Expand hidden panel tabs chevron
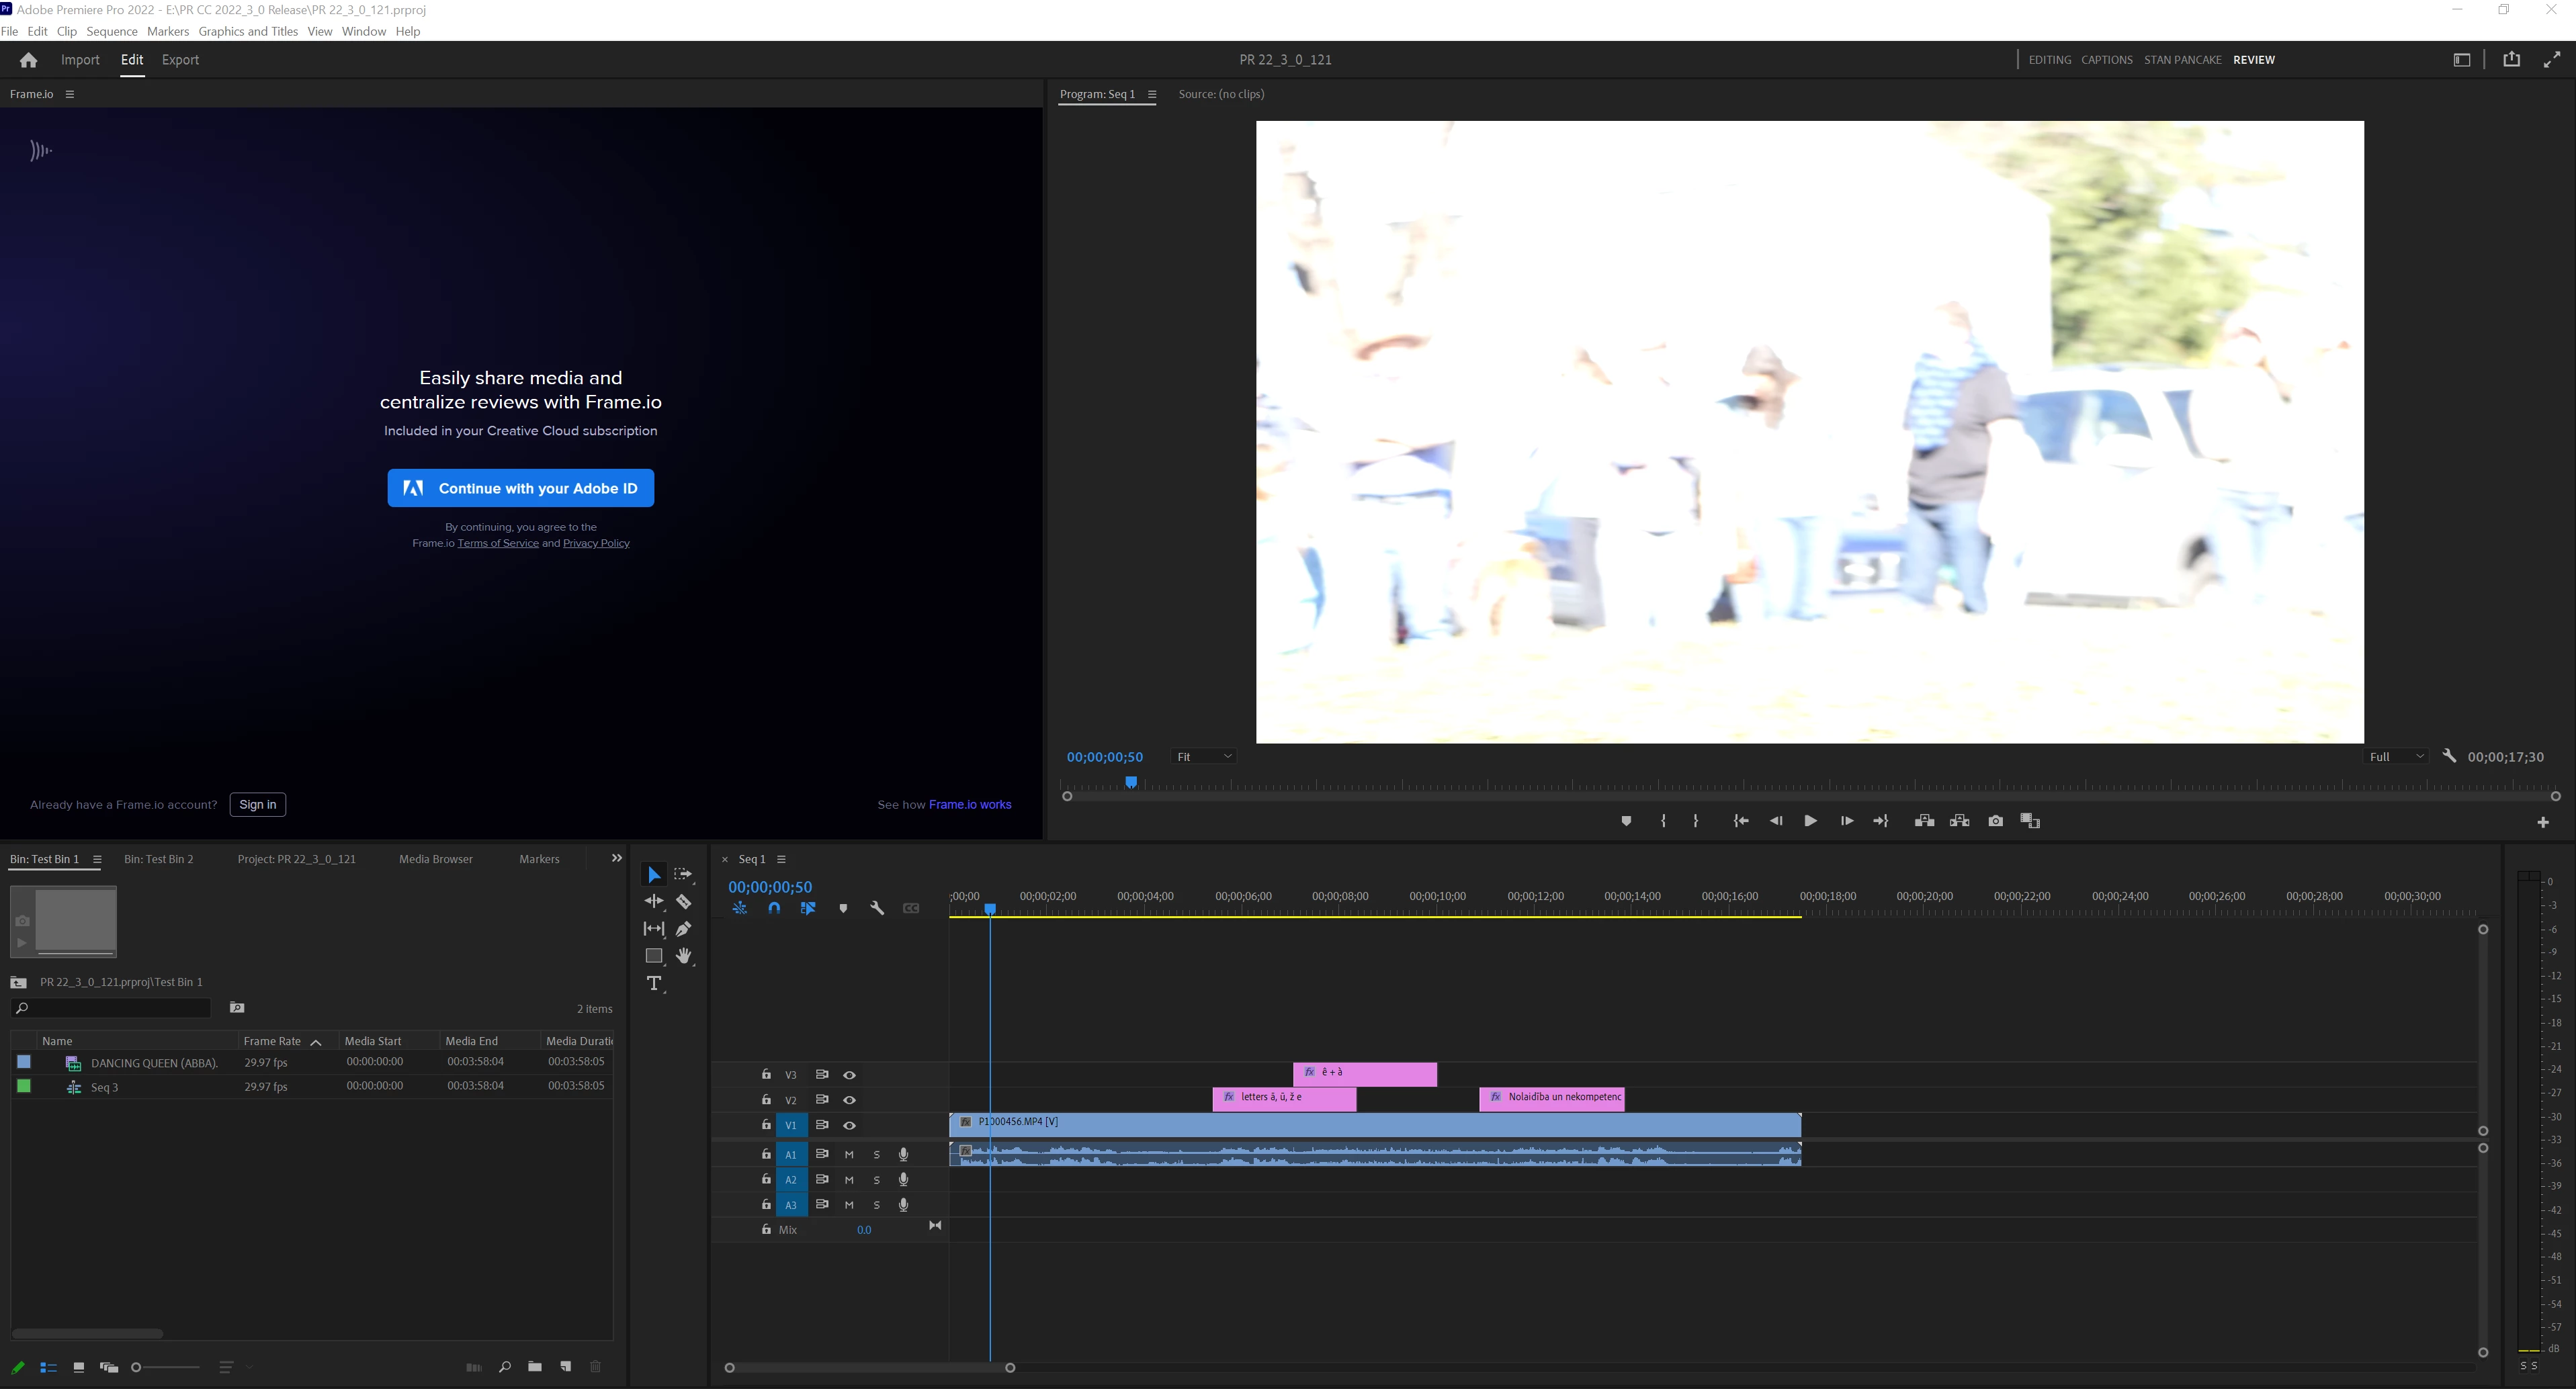This screenshot has width=2576, height=1389. tap(616, 858)
